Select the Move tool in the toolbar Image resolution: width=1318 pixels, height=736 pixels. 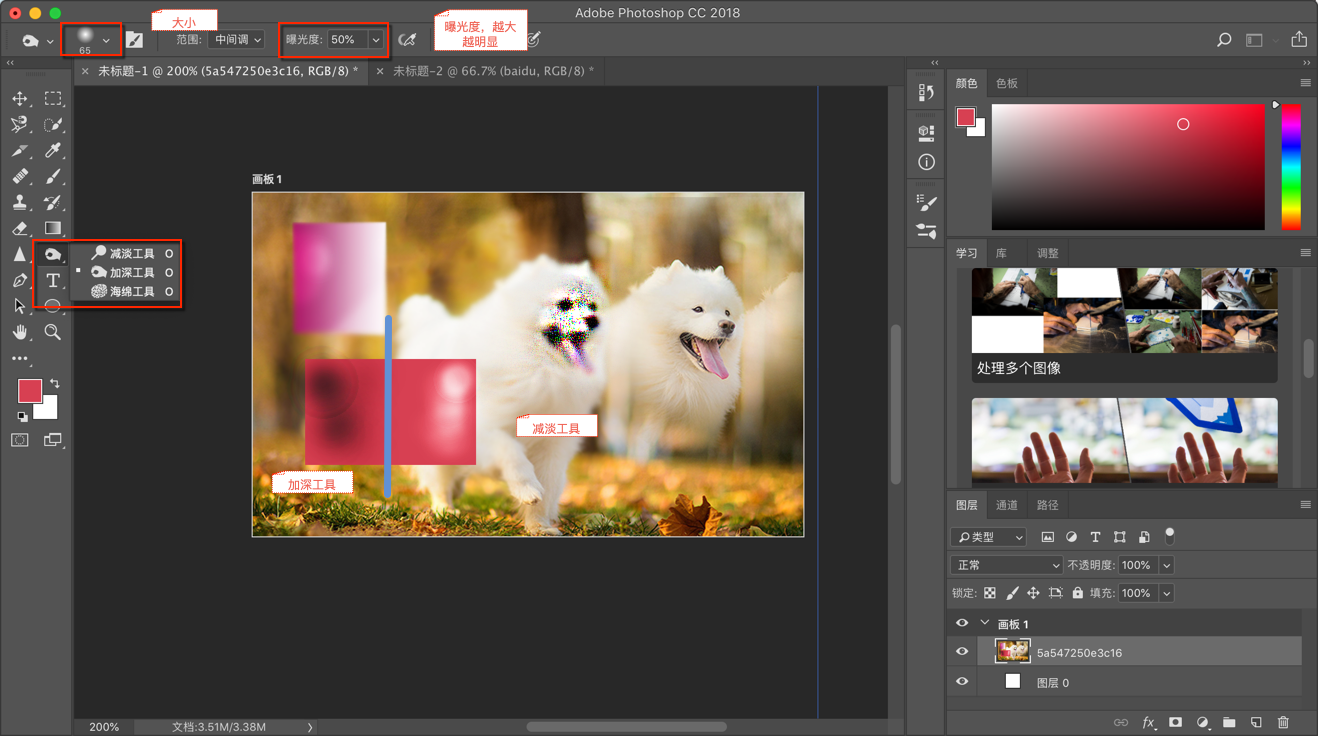point(20,99)
